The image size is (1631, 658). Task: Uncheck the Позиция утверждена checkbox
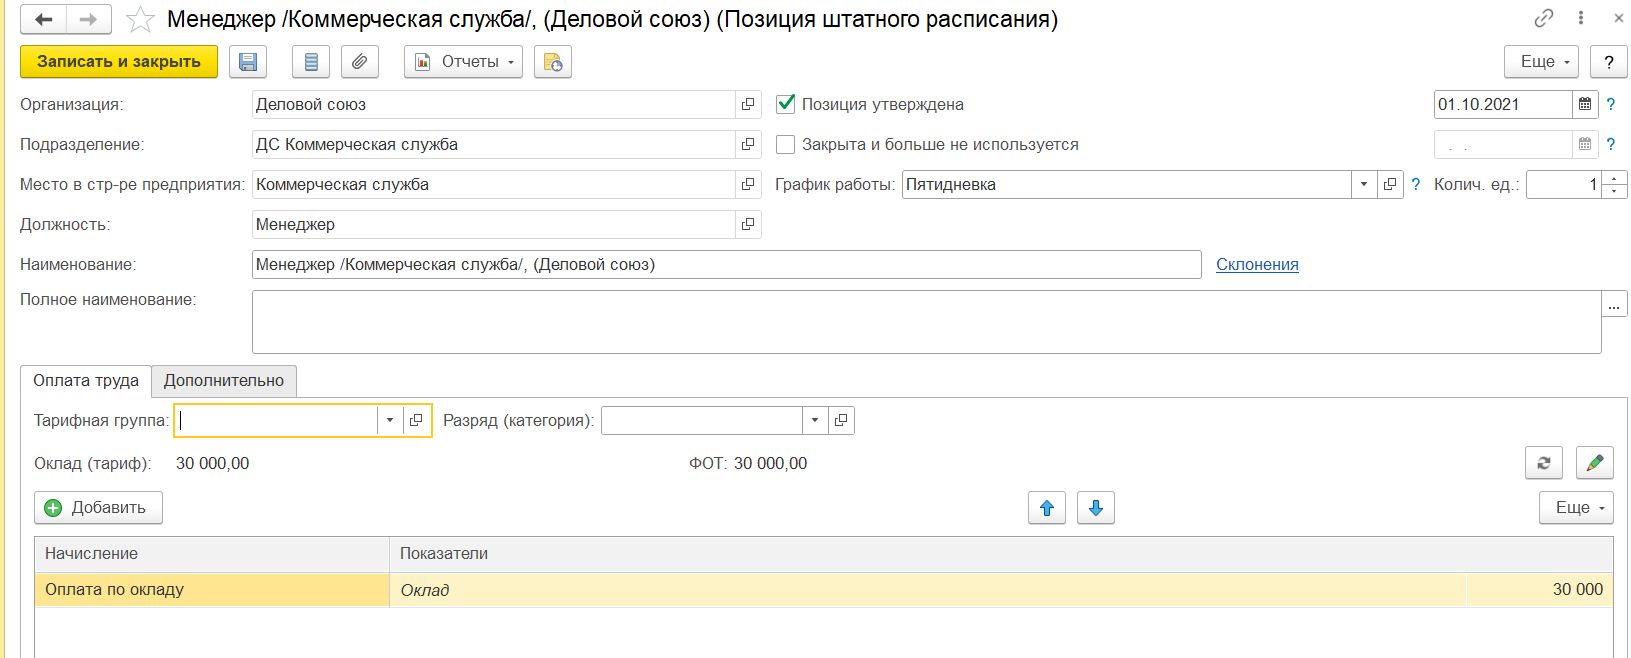[786, 104]
